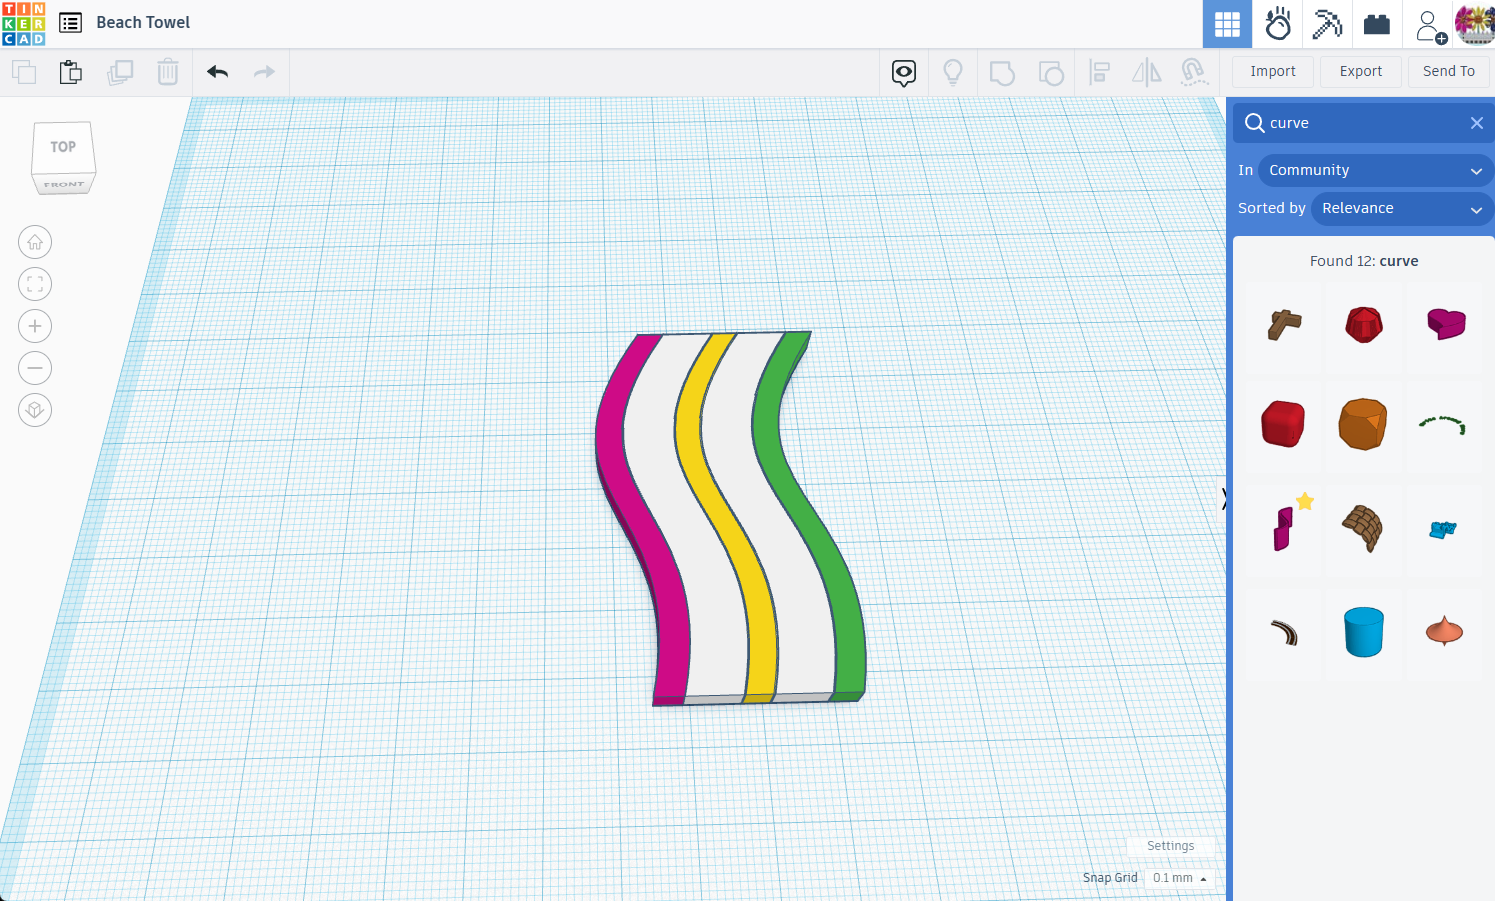The width and height of the screenshot is (1495, 901).
Task: Collapse the shapes panel arrow
Action: 1224,499
